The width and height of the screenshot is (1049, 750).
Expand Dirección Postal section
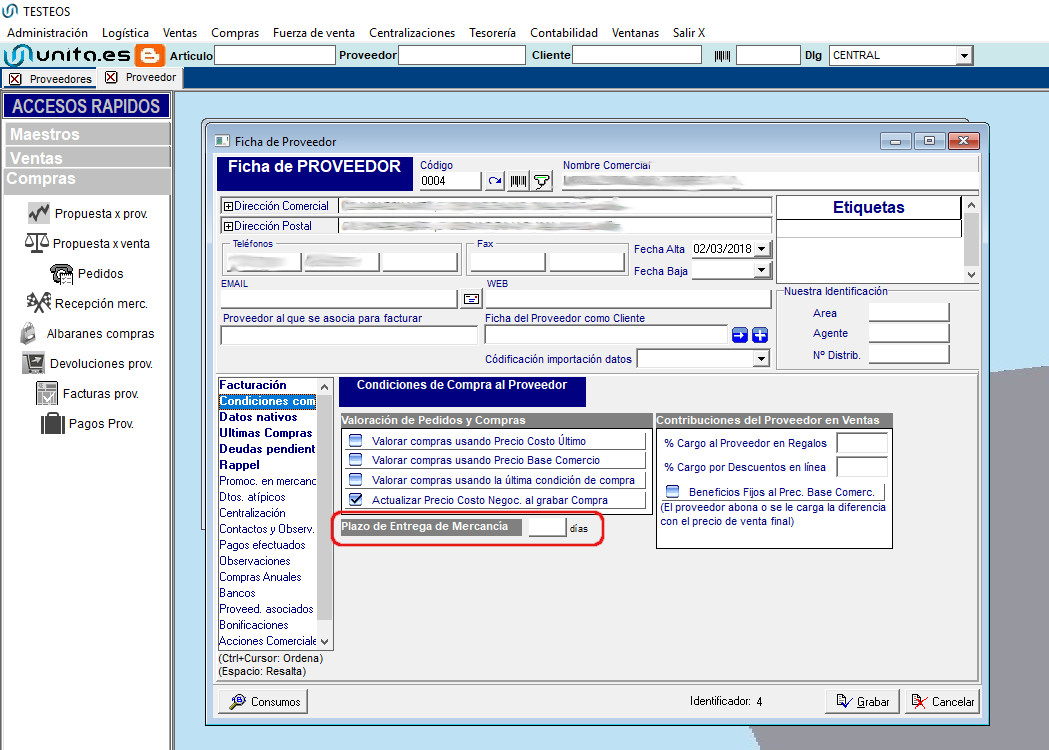[x=228, y=226]
